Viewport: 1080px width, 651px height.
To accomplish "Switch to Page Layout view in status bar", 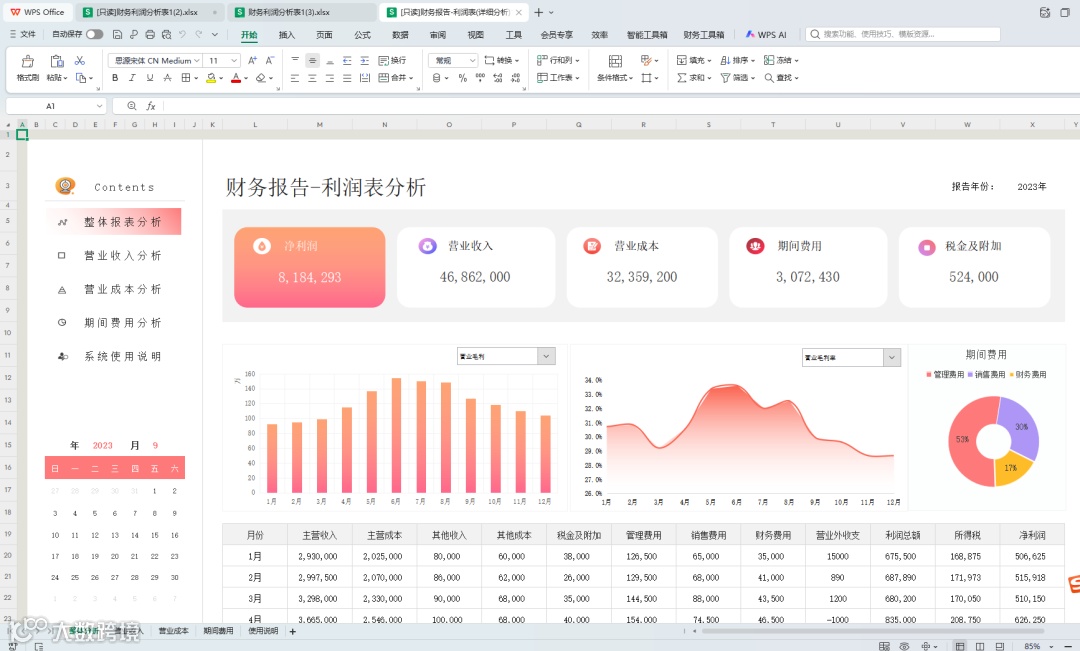I will click(x=979, y=646).
